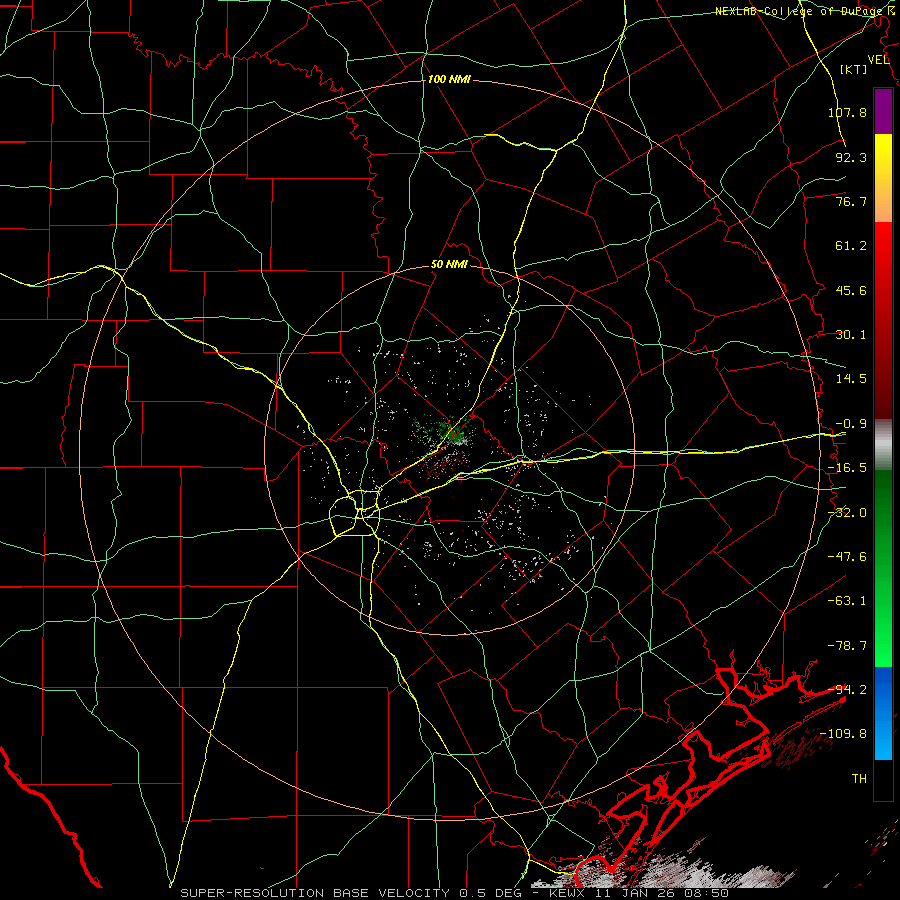900x900 pixels.
Task: Click the -109.8 velocity scale value
Action: click(x=843, y=734)
